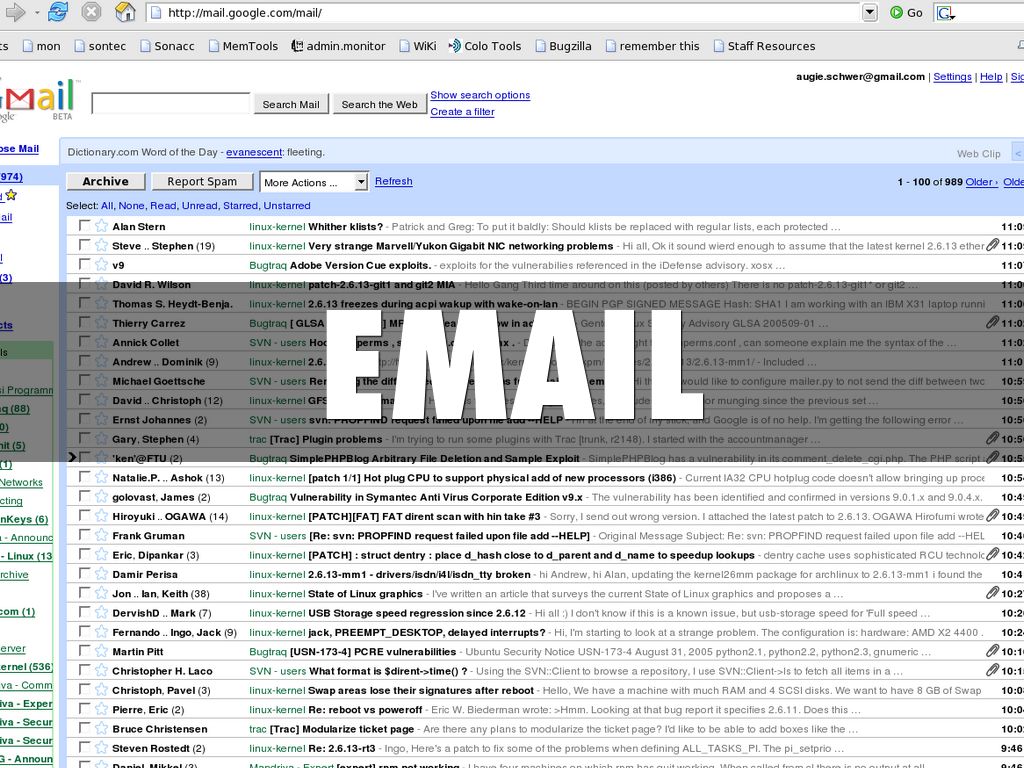Open the More Actions dropdown
1024x768 pixels.
(314, 182)
